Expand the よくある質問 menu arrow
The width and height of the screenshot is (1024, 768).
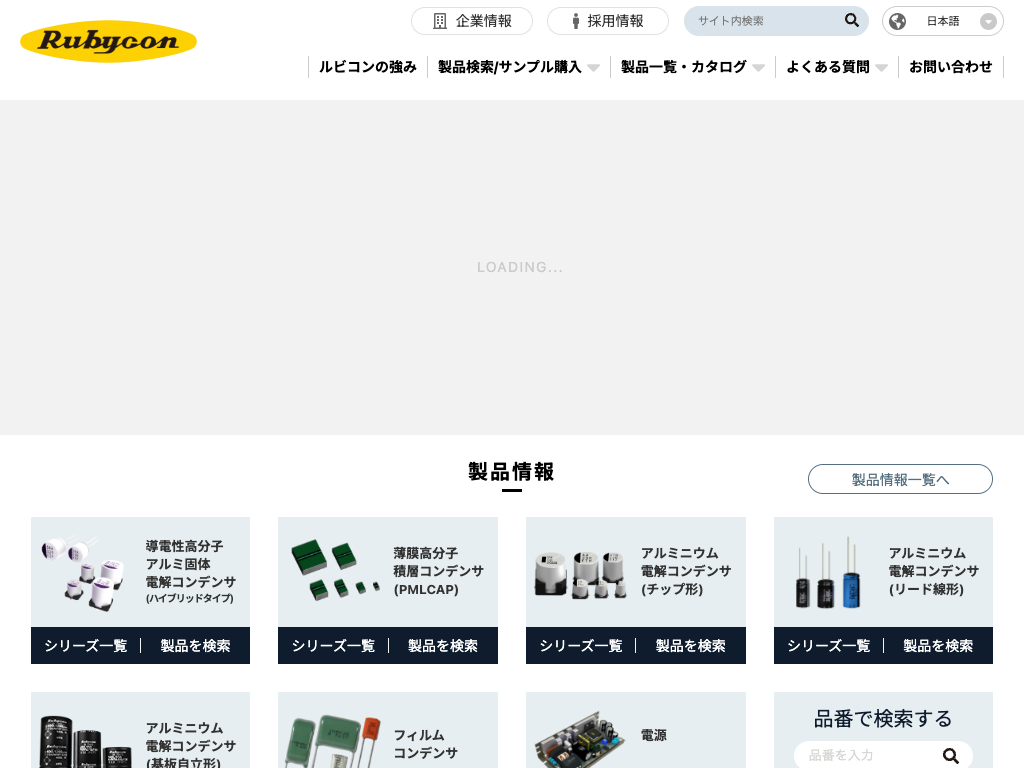pos(881,68)
